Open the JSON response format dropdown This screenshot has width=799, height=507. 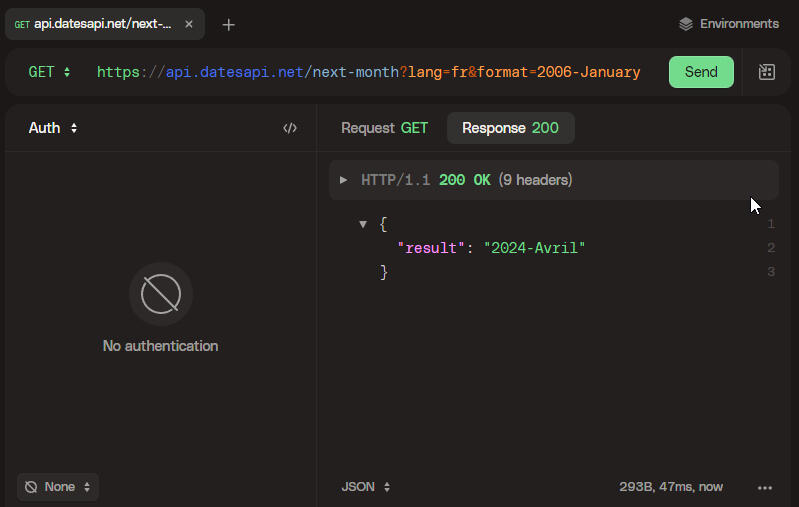click(366, 487)
